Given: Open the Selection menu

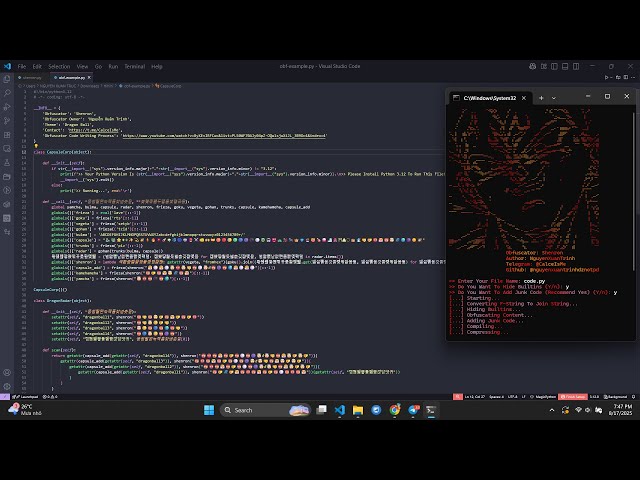Looking at the screenshot, I should click(59, 66).
